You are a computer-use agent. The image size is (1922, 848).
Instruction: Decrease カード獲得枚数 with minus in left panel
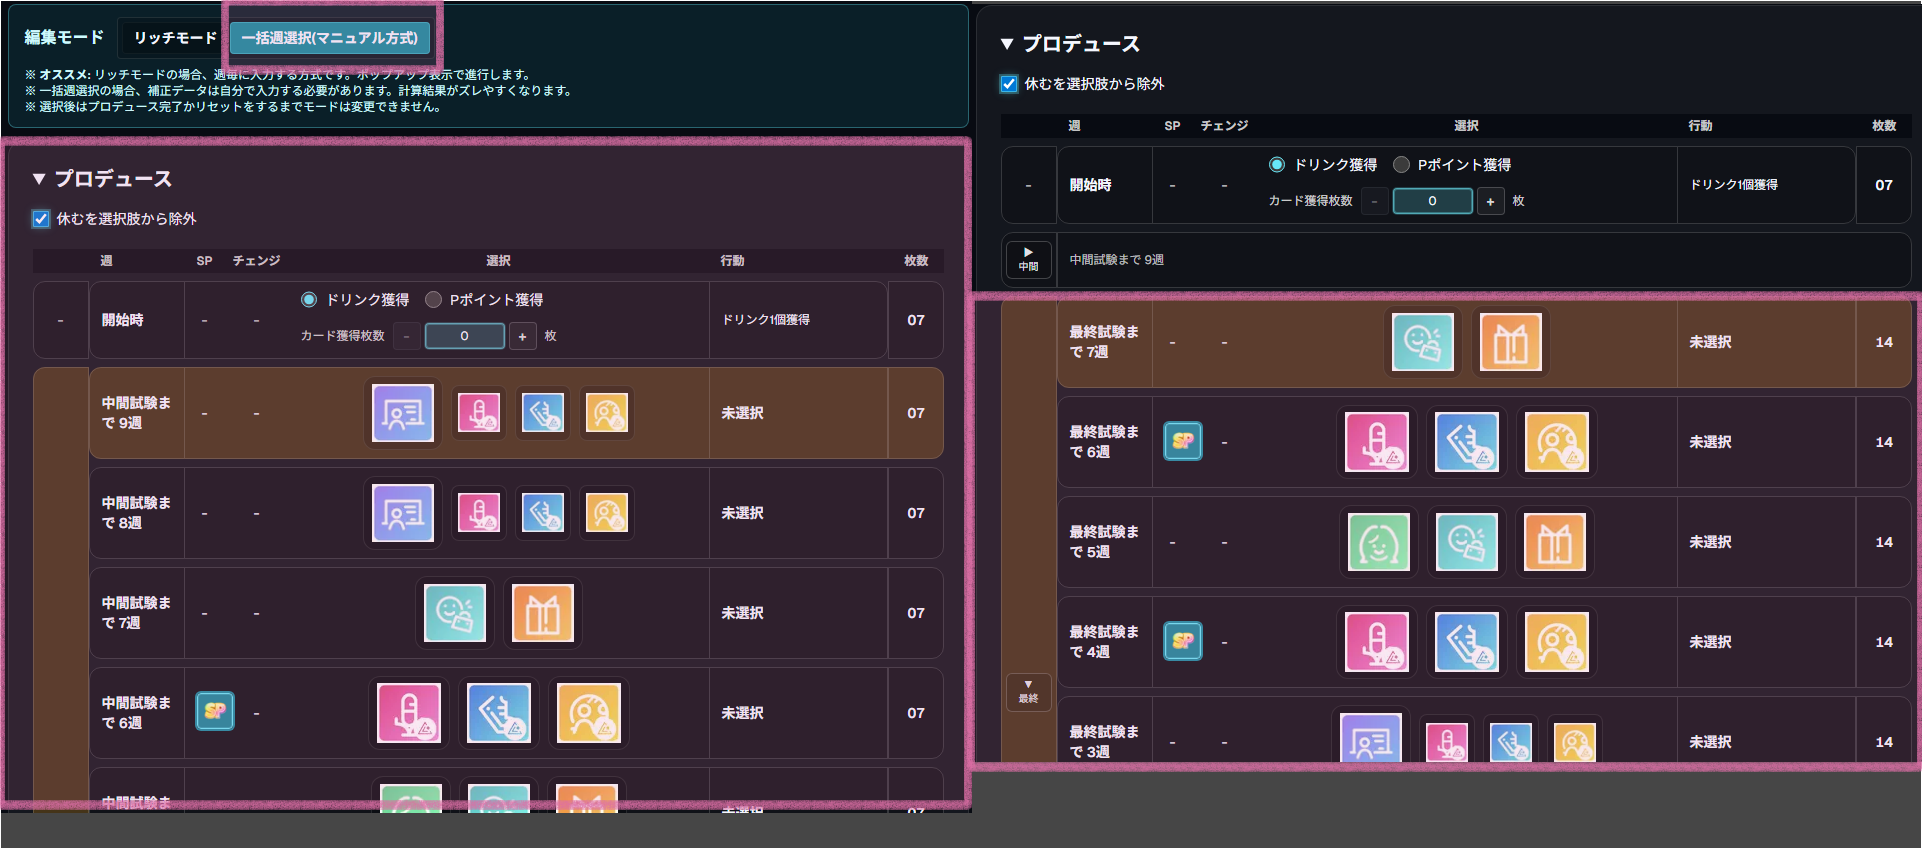click(406, 337)
